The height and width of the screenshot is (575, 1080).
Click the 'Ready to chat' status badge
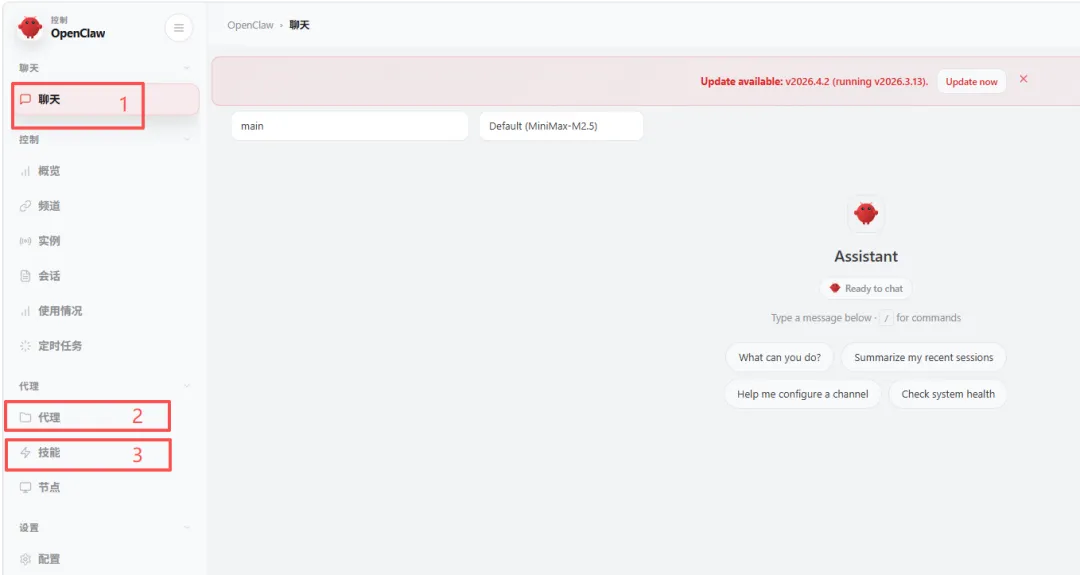(x=866, y=289)
